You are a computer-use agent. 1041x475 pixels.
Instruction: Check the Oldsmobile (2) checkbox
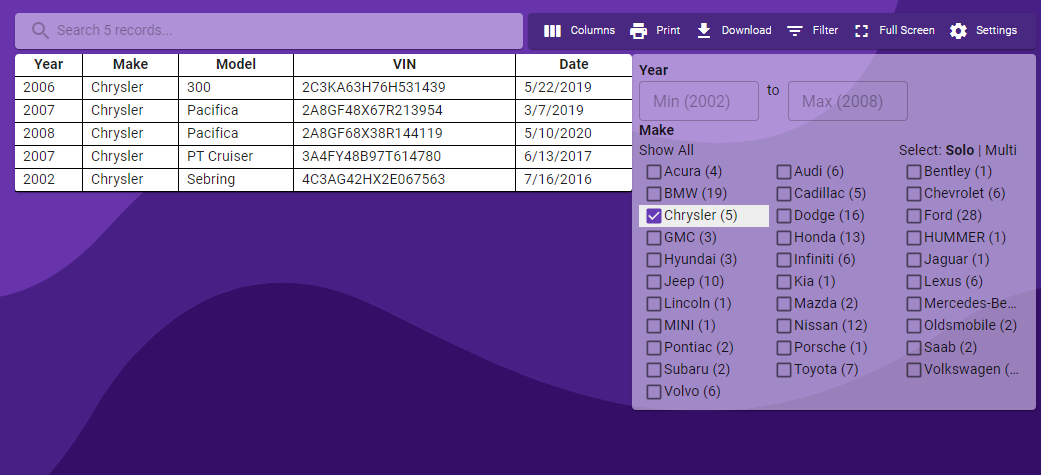point(914,326)
